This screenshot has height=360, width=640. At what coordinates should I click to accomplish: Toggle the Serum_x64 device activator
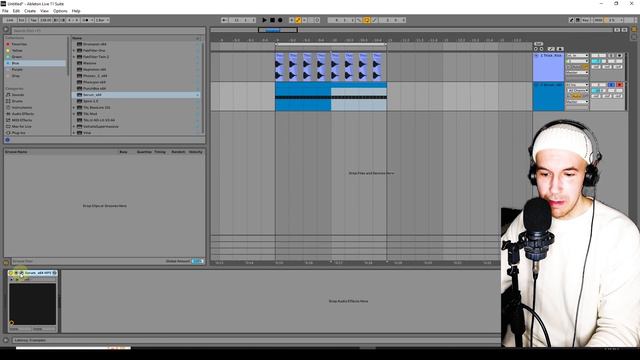click(x=11, y=273)
